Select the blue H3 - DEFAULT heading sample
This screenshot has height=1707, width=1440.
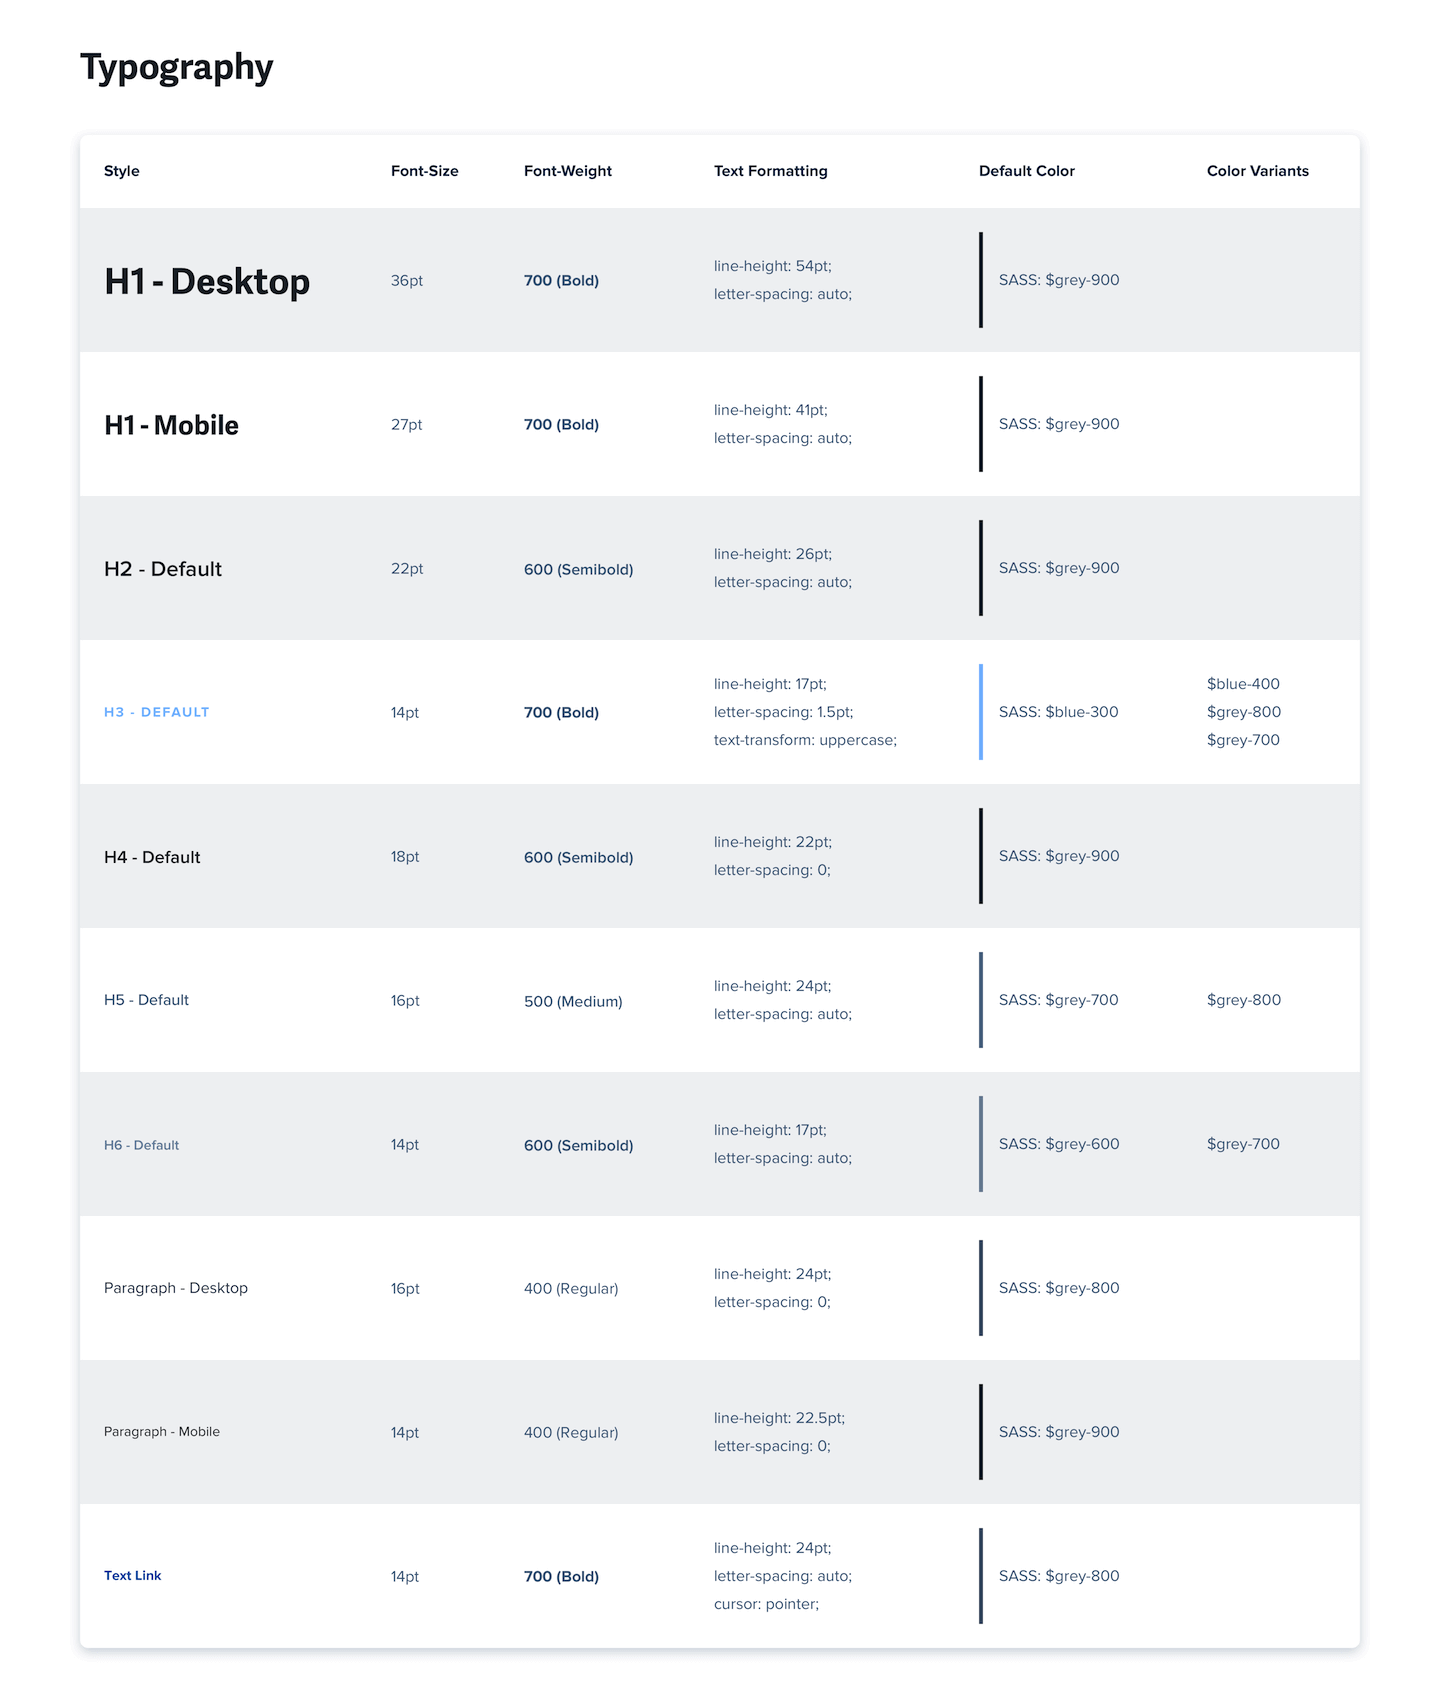coord(156,712)
